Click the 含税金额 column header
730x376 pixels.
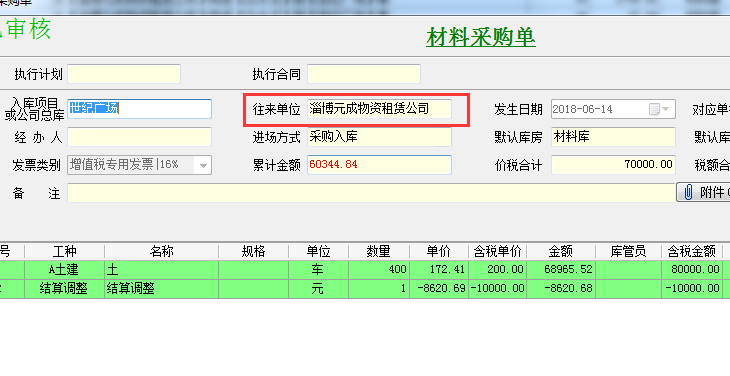691,251
